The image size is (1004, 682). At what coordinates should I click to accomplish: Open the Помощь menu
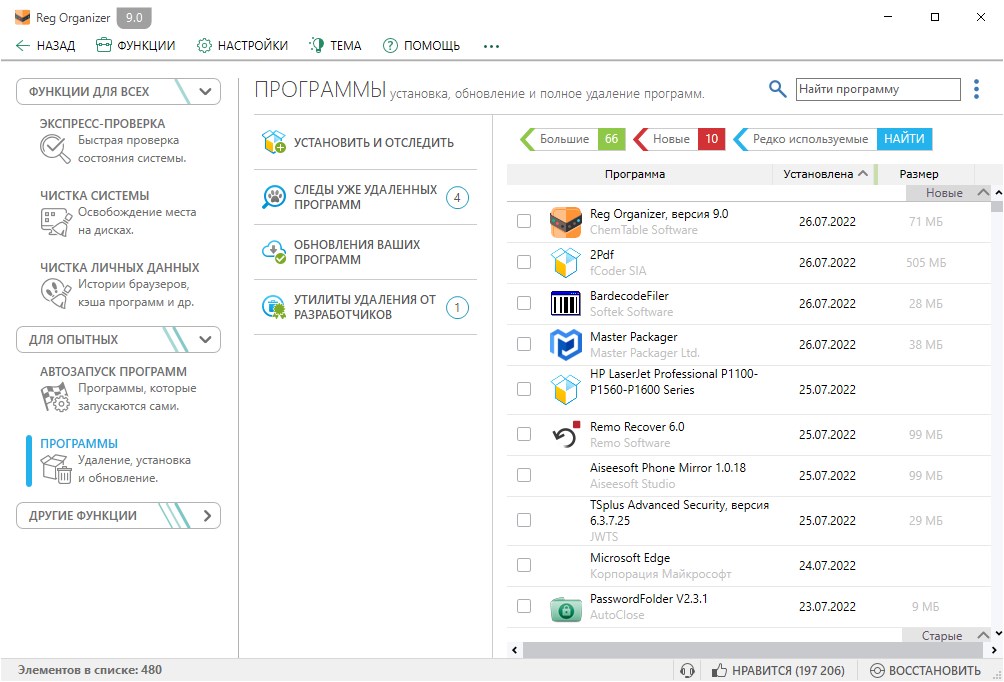point(421,45)
